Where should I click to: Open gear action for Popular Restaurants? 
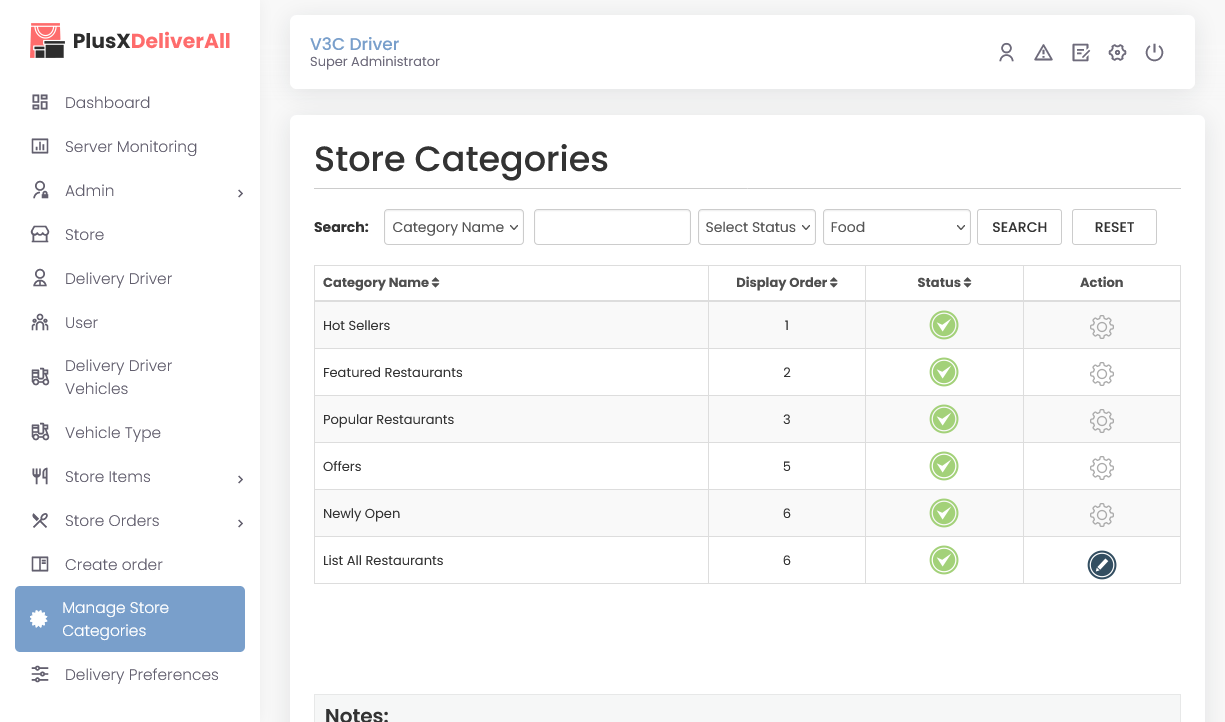(1101, 421)
